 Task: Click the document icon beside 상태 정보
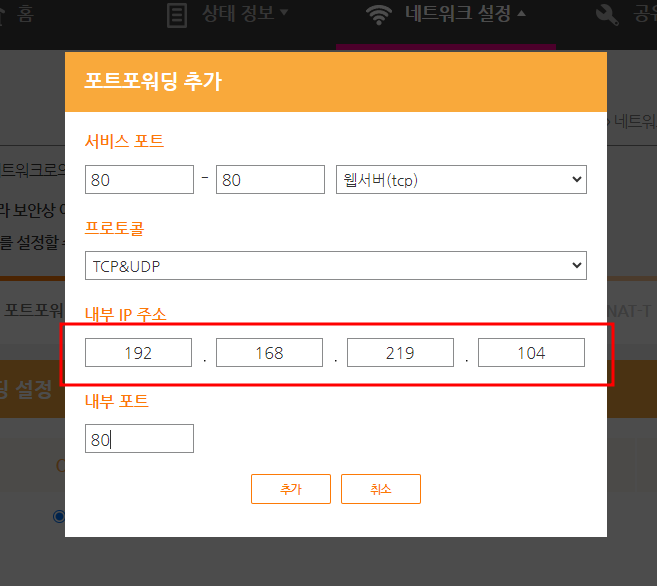pos(177,15)
